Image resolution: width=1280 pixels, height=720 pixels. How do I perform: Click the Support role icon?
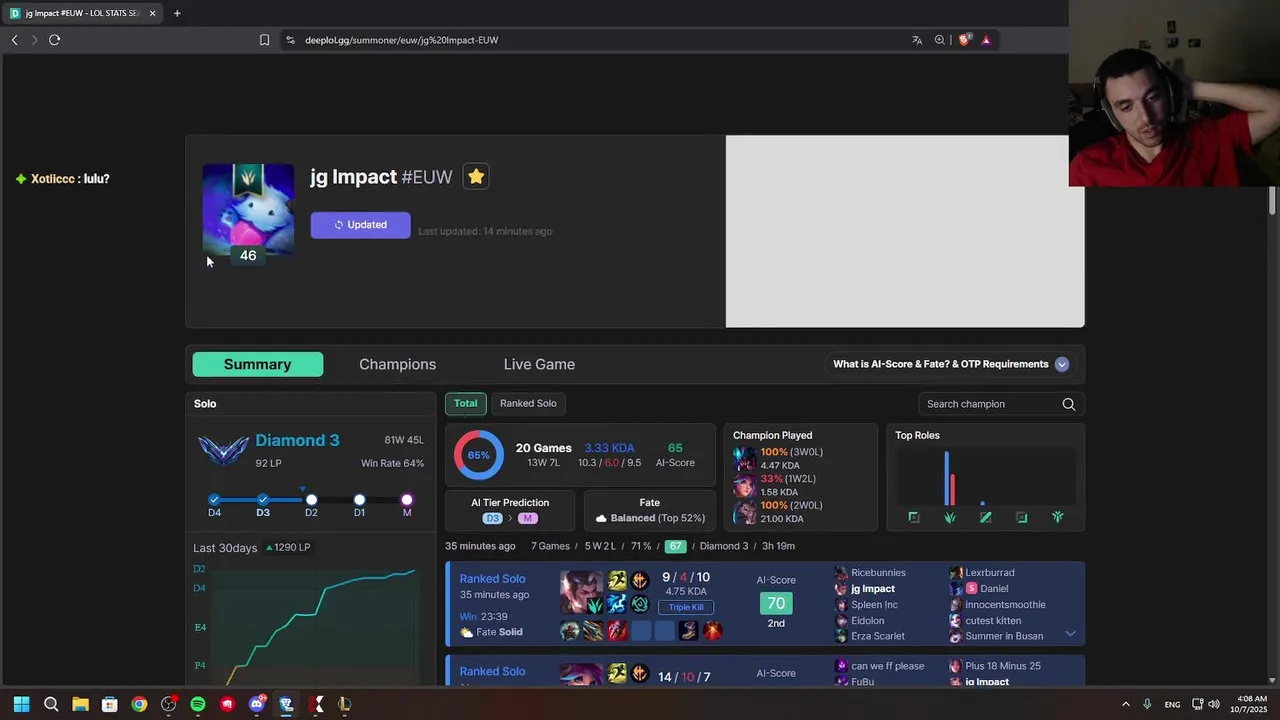(1057, 517)
